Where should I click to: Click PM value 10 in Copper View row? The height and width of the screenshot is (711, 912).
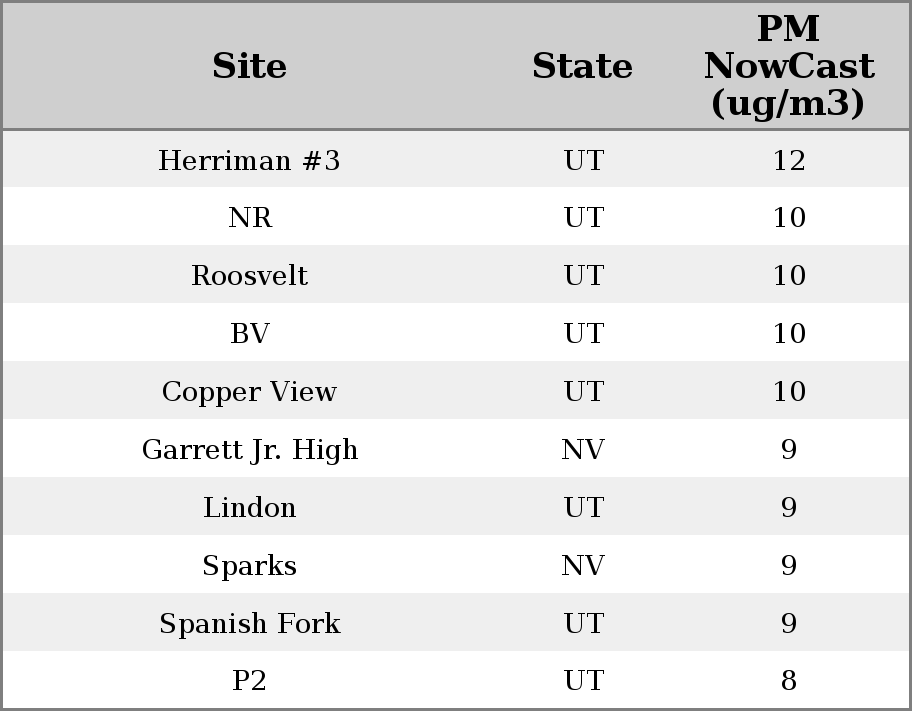click(788, 392)
